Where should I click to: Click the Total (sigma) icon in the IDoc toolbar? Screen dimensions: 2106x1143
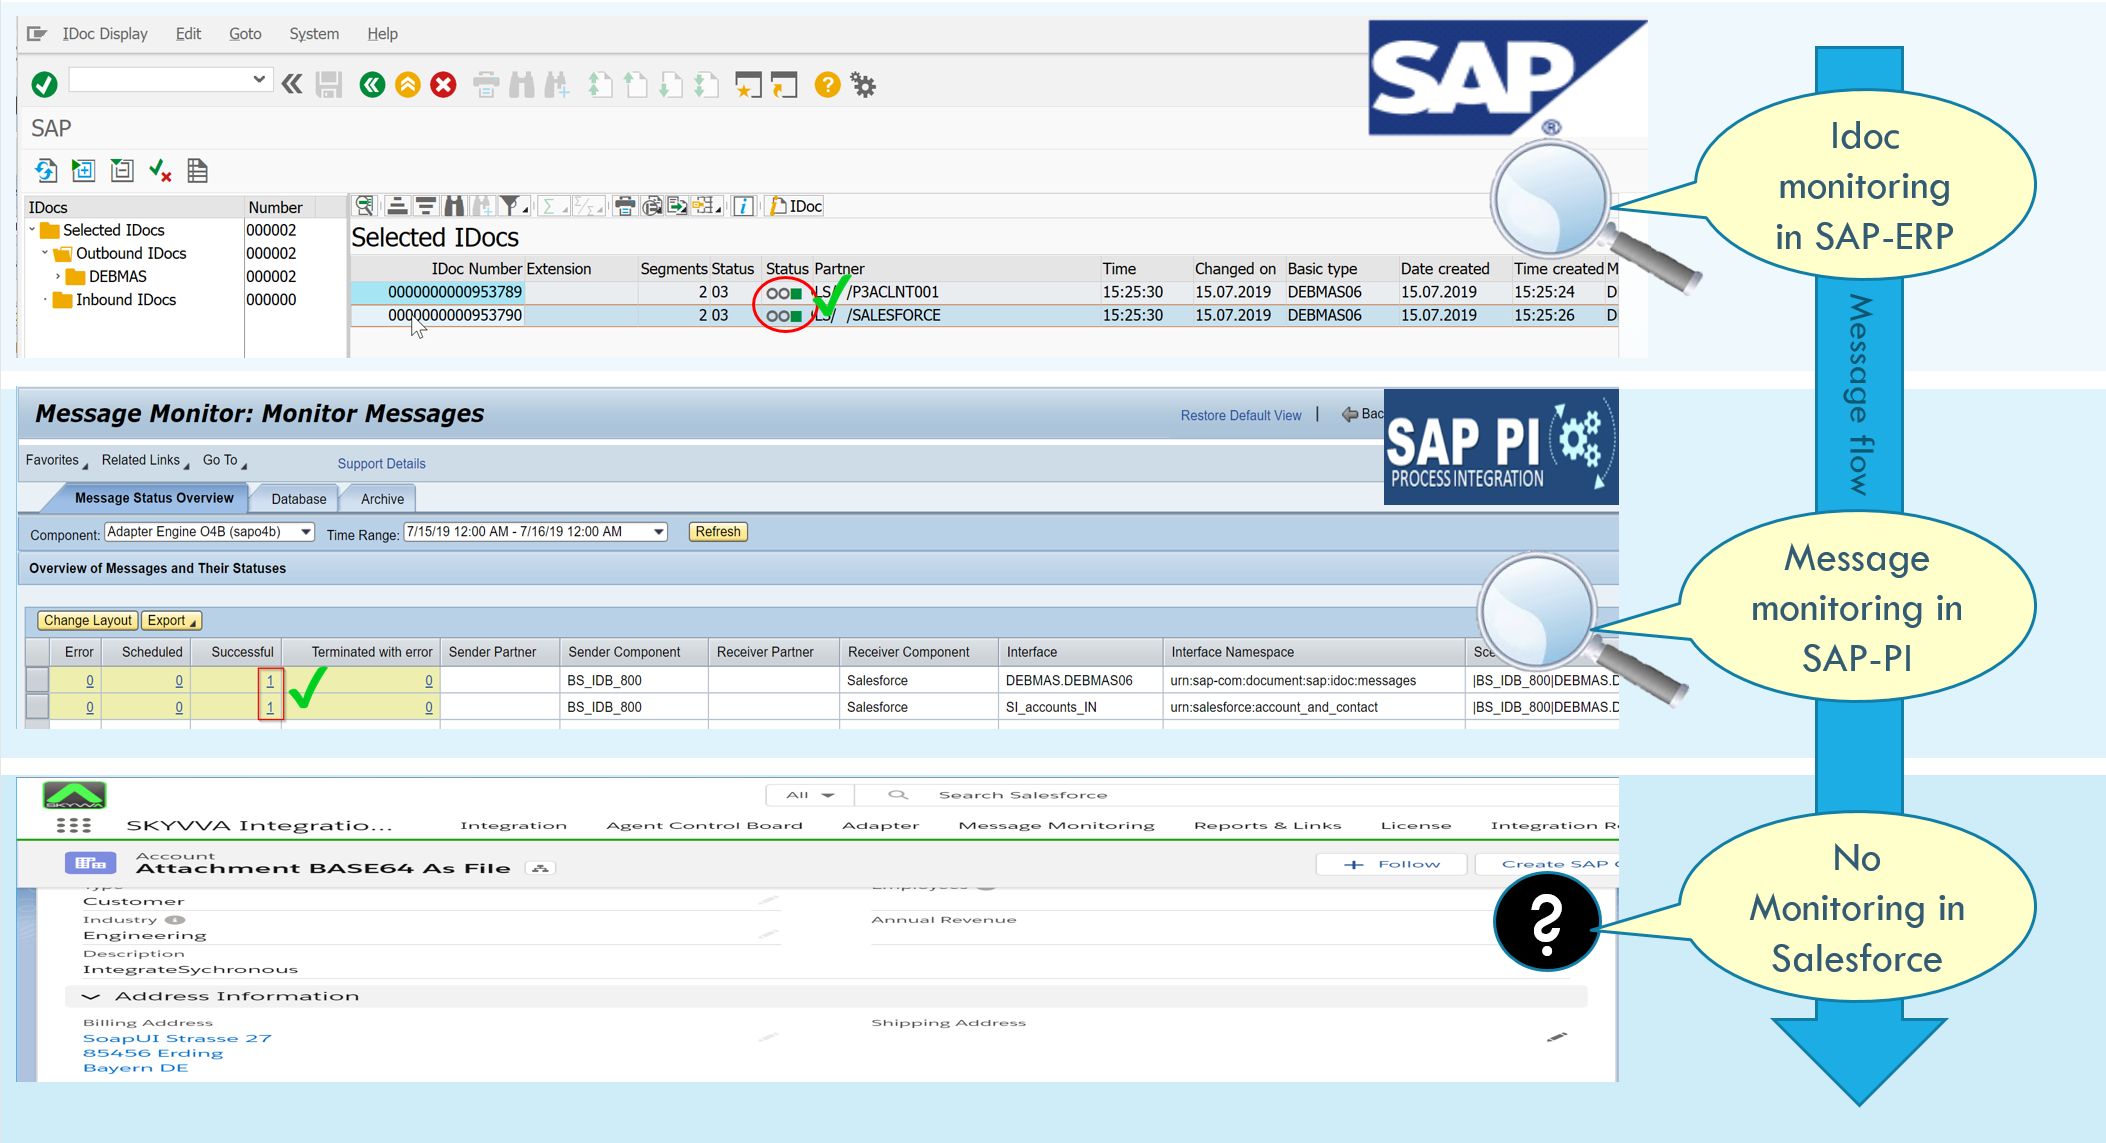pos(550,205)
